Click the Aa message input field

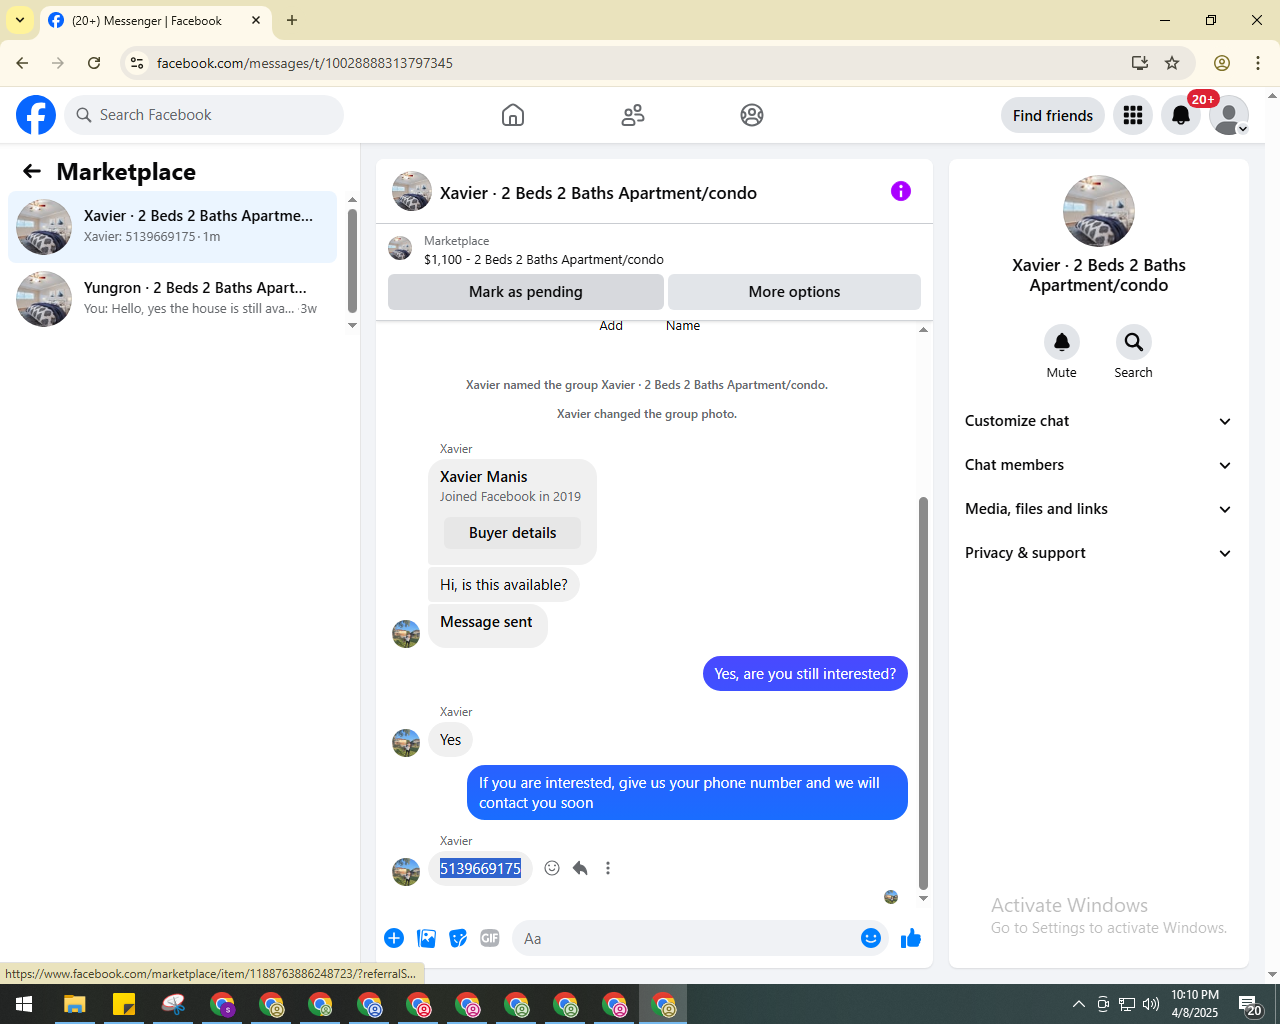[x=685, y=938]
